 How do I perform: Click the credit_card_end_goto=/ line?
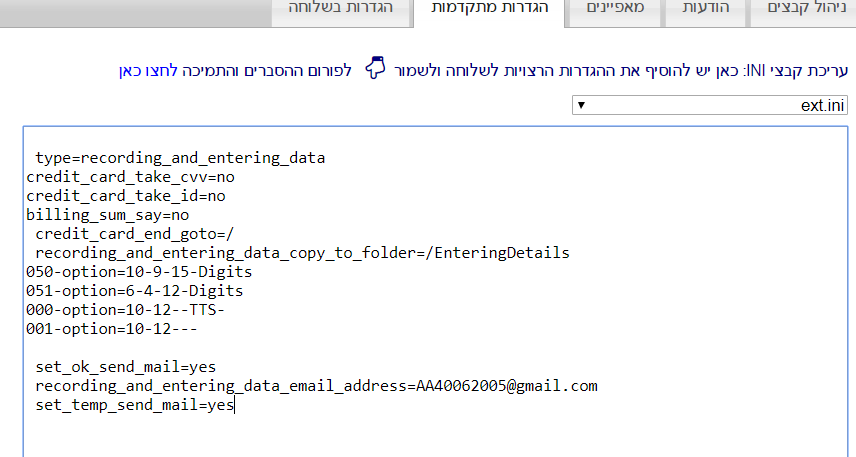click(135, 234)
